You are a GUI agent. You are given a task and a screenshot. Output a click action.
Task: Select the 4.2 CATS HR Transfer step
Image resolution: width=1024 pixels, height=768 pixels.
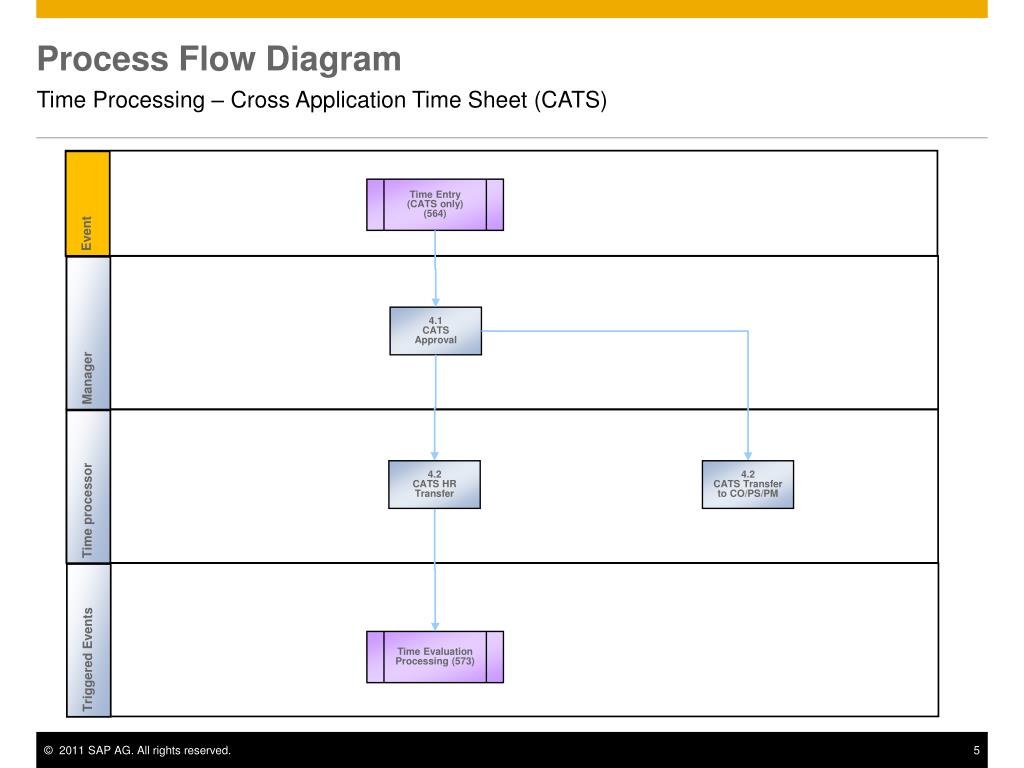click(x=434, y=485)
